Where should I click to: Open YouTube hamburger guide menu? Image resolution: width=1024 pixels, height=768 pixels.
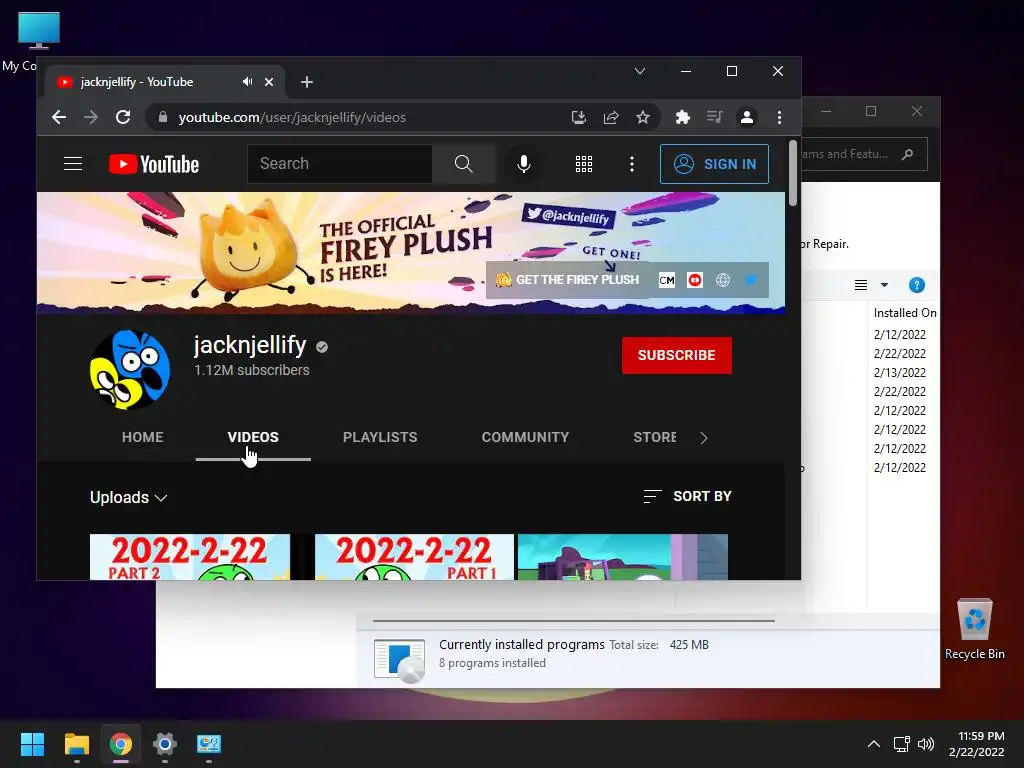73,163
